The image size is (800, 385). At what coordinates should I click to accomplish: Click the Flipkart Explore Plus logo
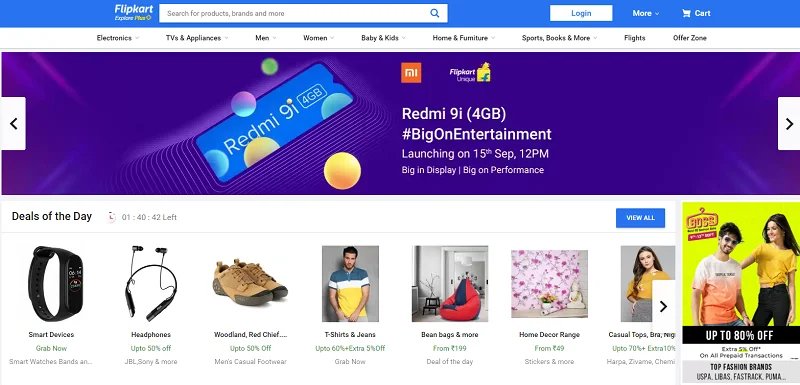click(133, 13)
